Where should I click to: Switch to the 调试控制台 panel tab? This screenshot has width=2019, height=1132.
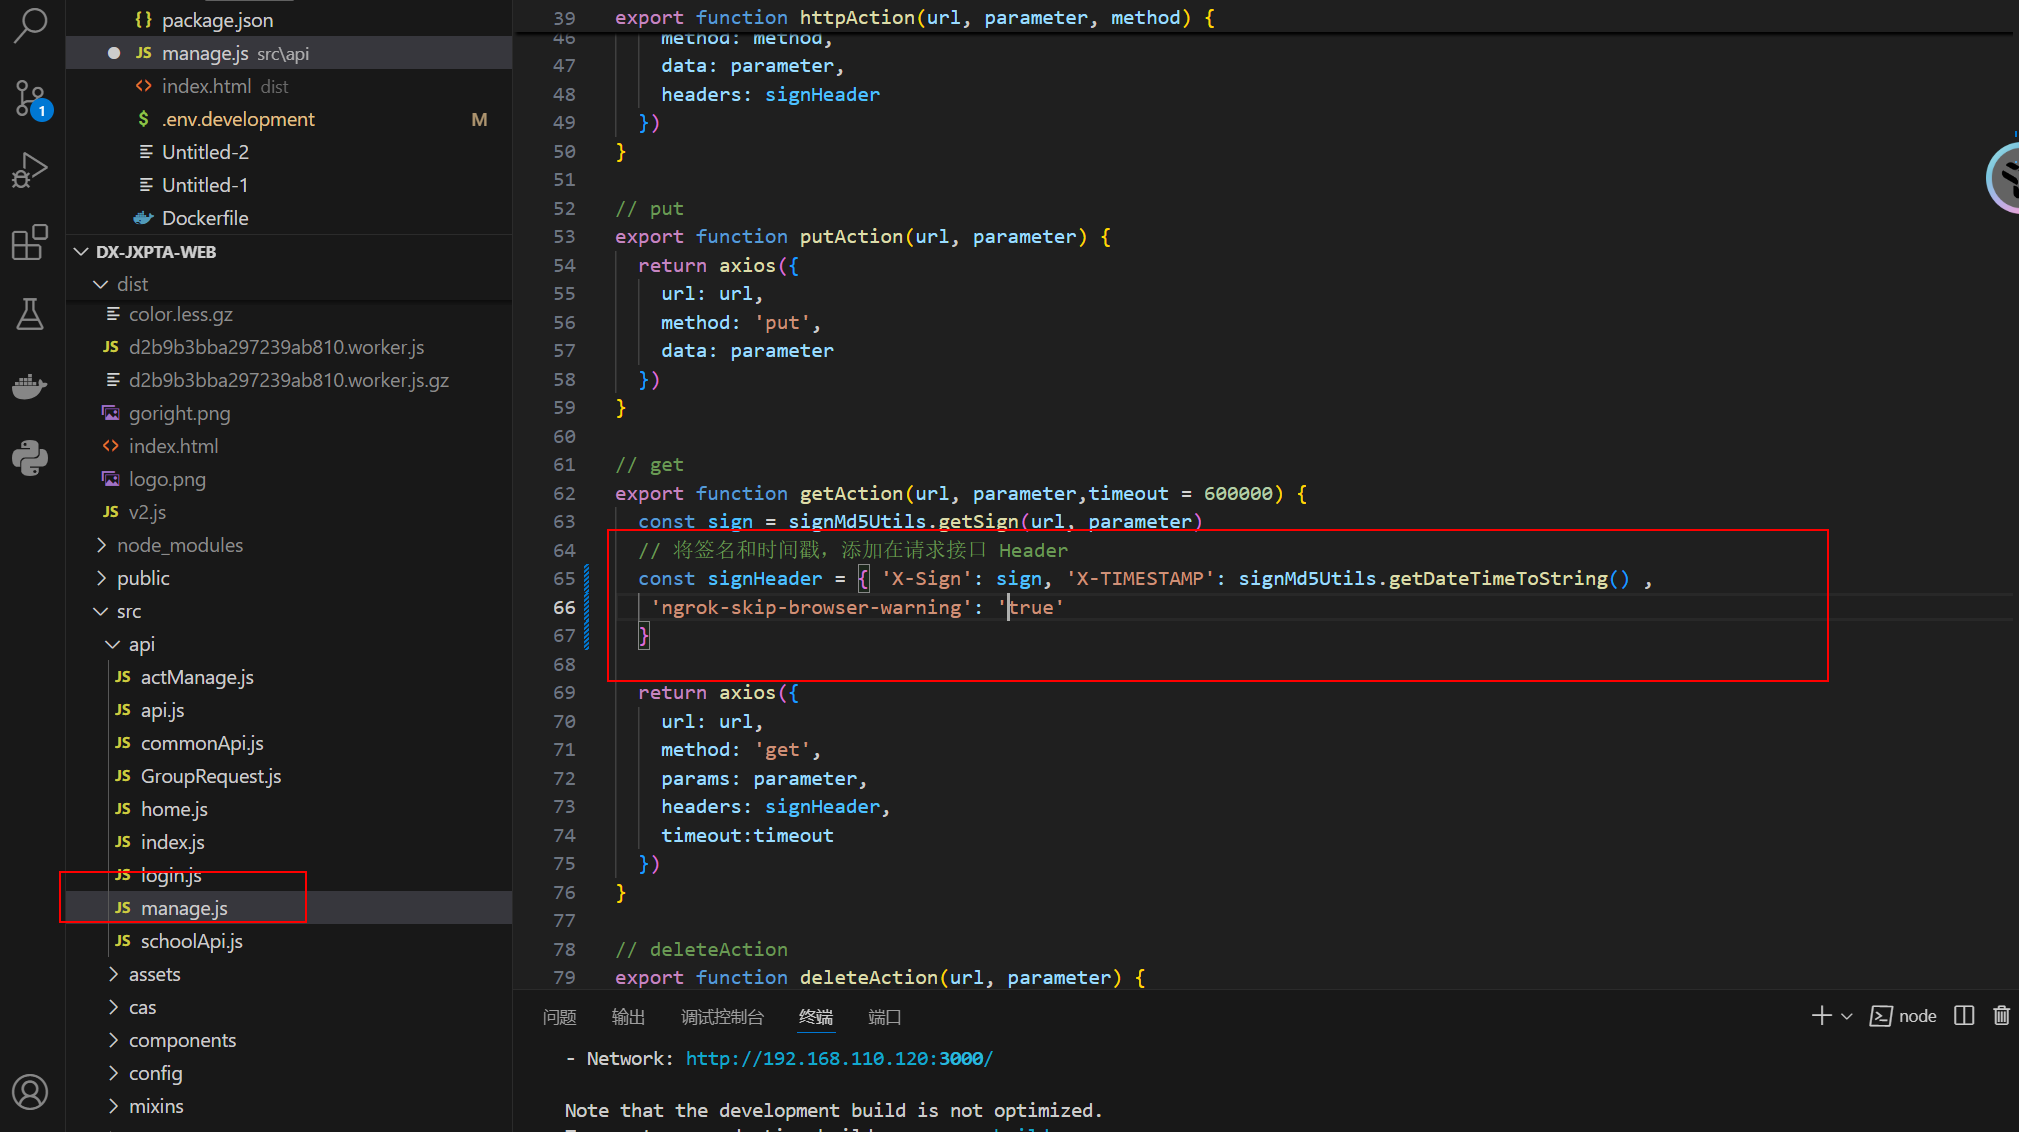pos(722,1017)
